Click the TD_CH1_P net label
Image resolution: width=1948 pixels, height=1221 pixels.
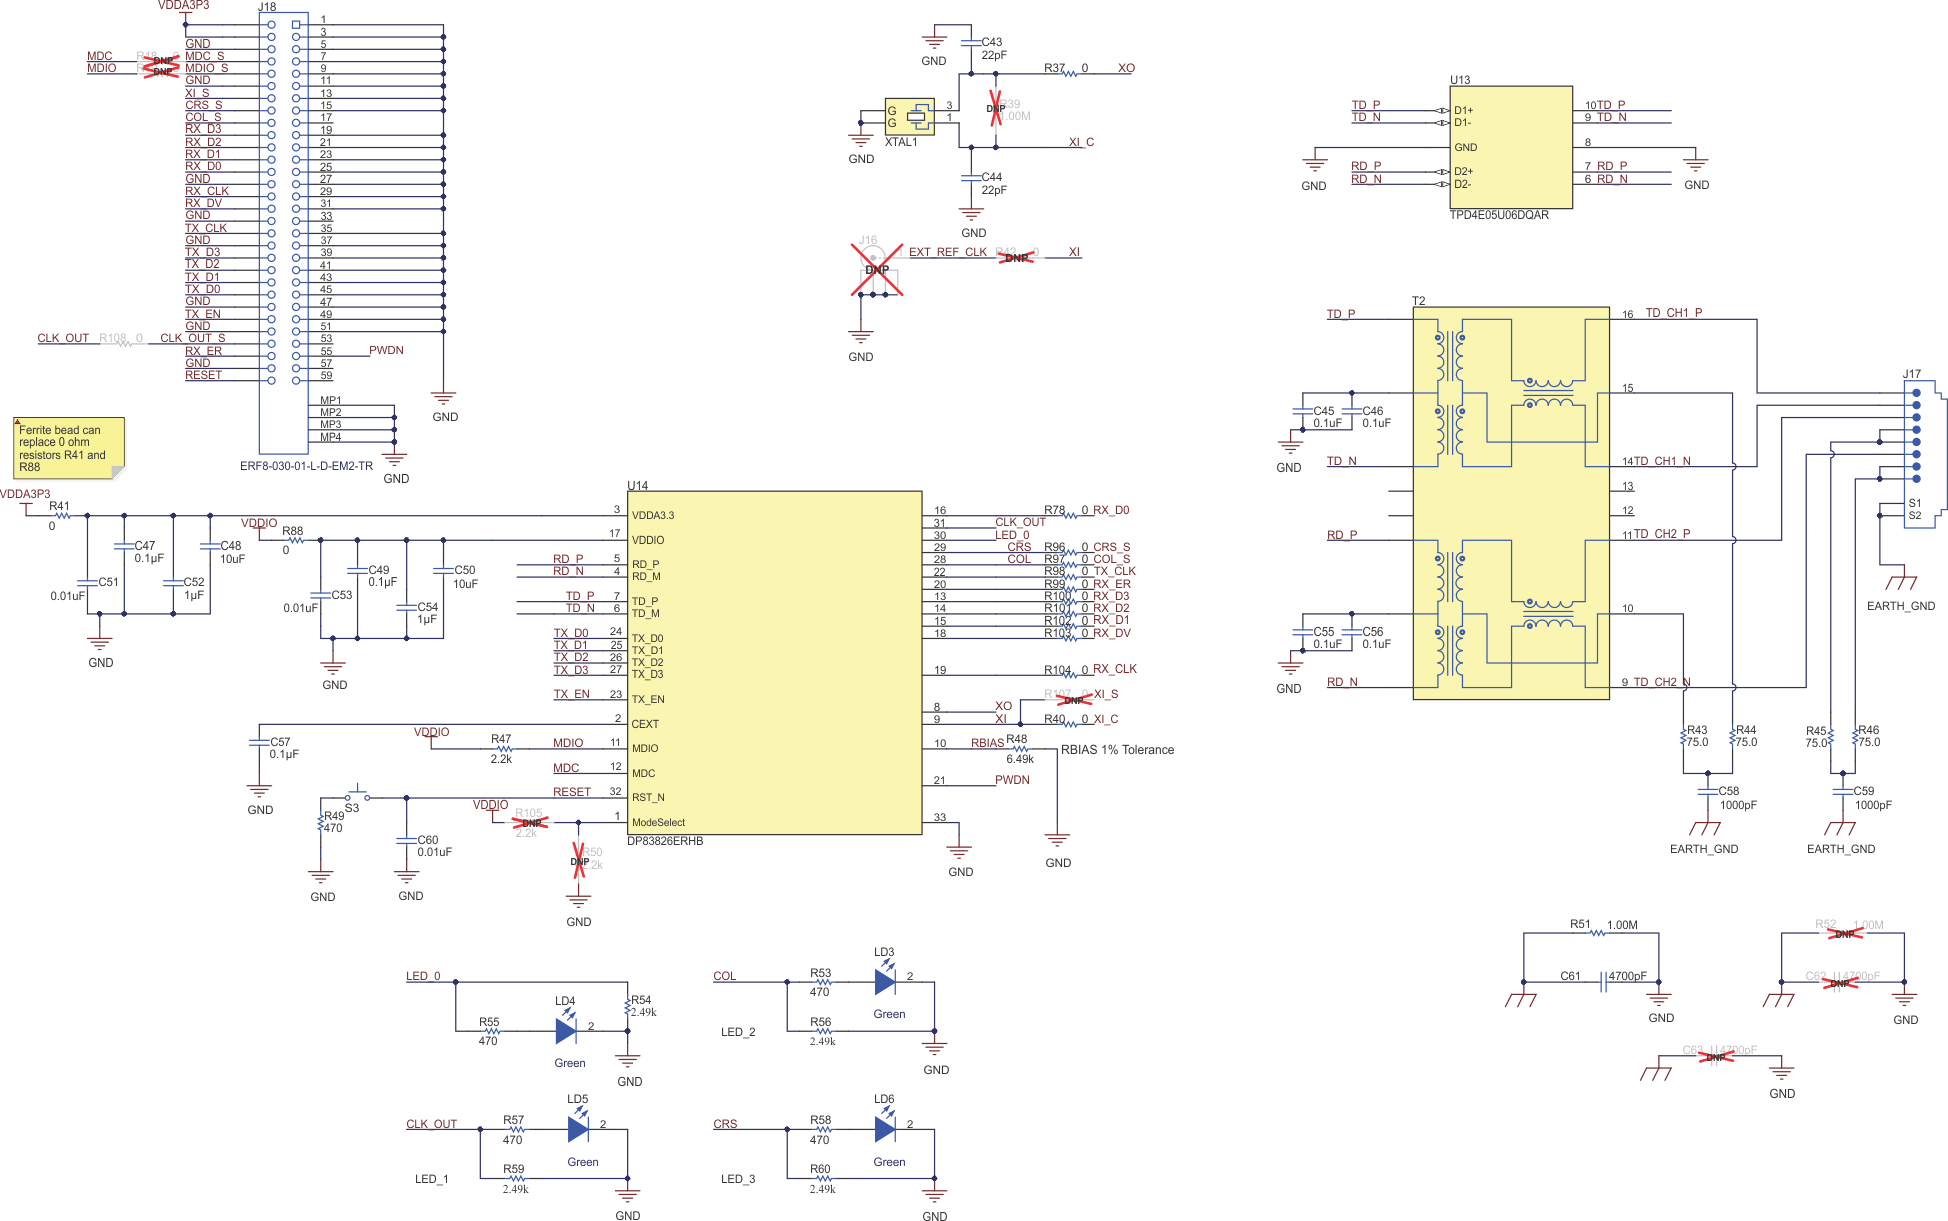[x=1673, y=313]
